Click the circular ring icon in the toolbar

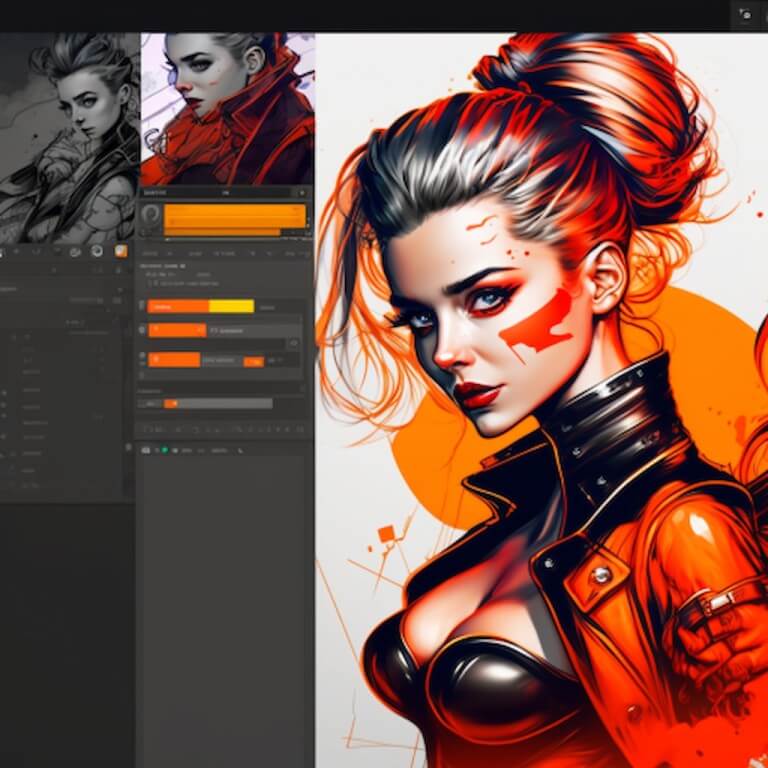[x=97, y=252]
